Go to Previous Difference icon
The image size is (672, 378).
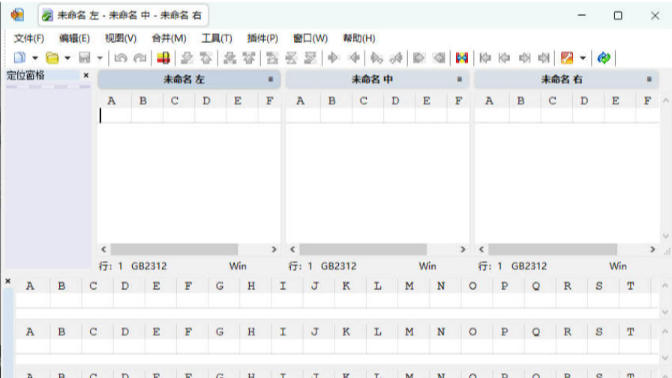[206, 57]
